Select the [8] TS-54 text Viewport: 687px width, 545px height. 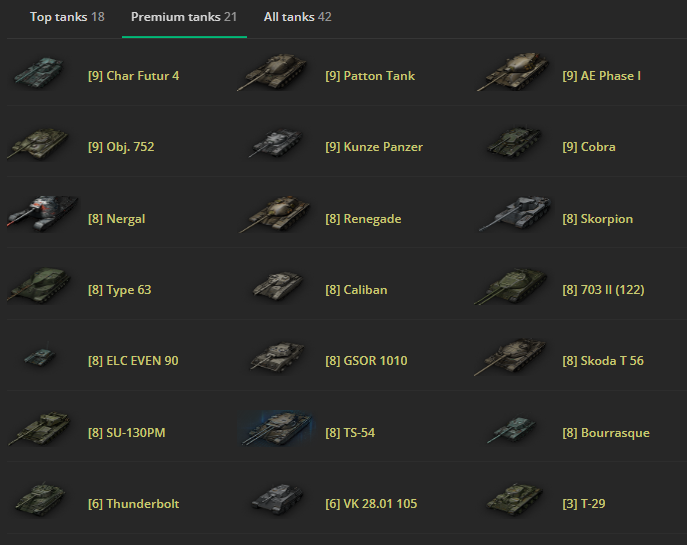click(x=350, y=433)
